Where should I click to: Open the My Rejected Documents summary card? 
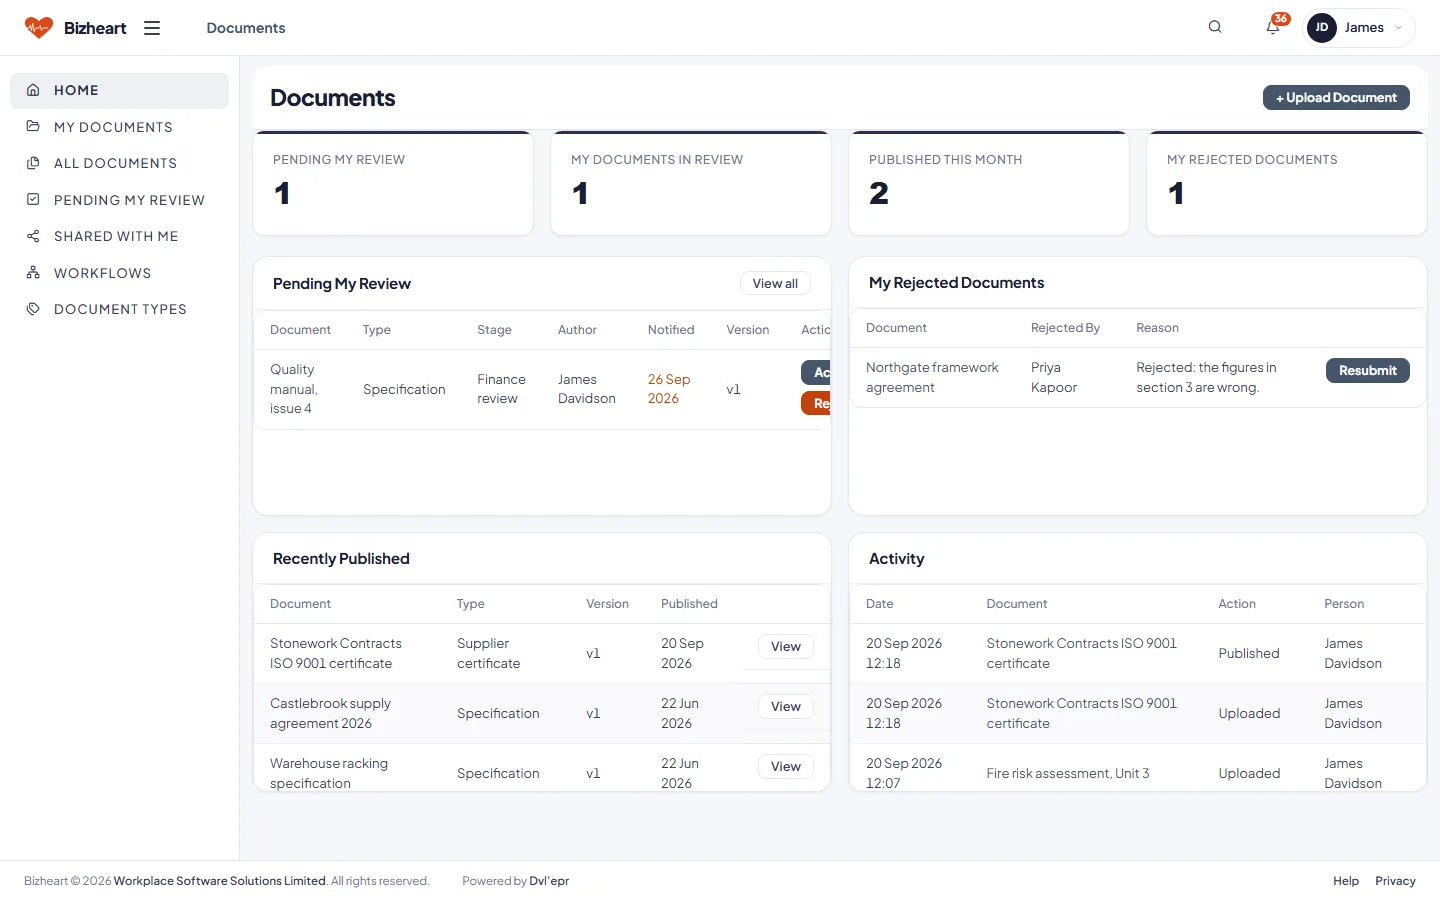coord(1287,184)
